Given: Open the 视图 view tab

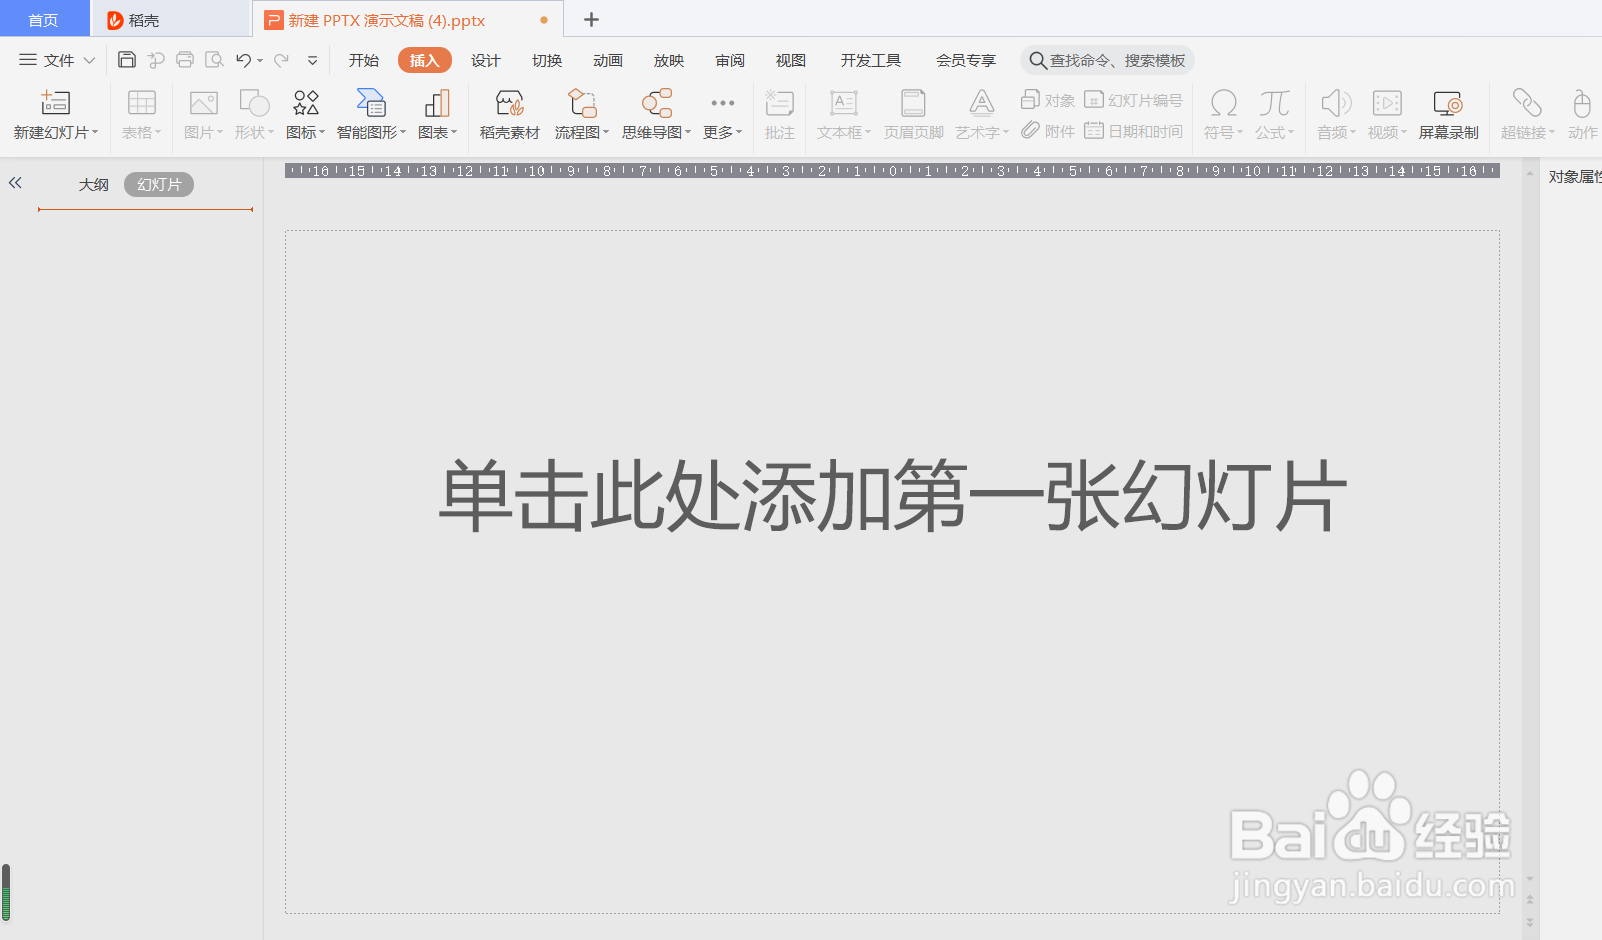Looking at the screenshot, I should (x=791, y=60).
